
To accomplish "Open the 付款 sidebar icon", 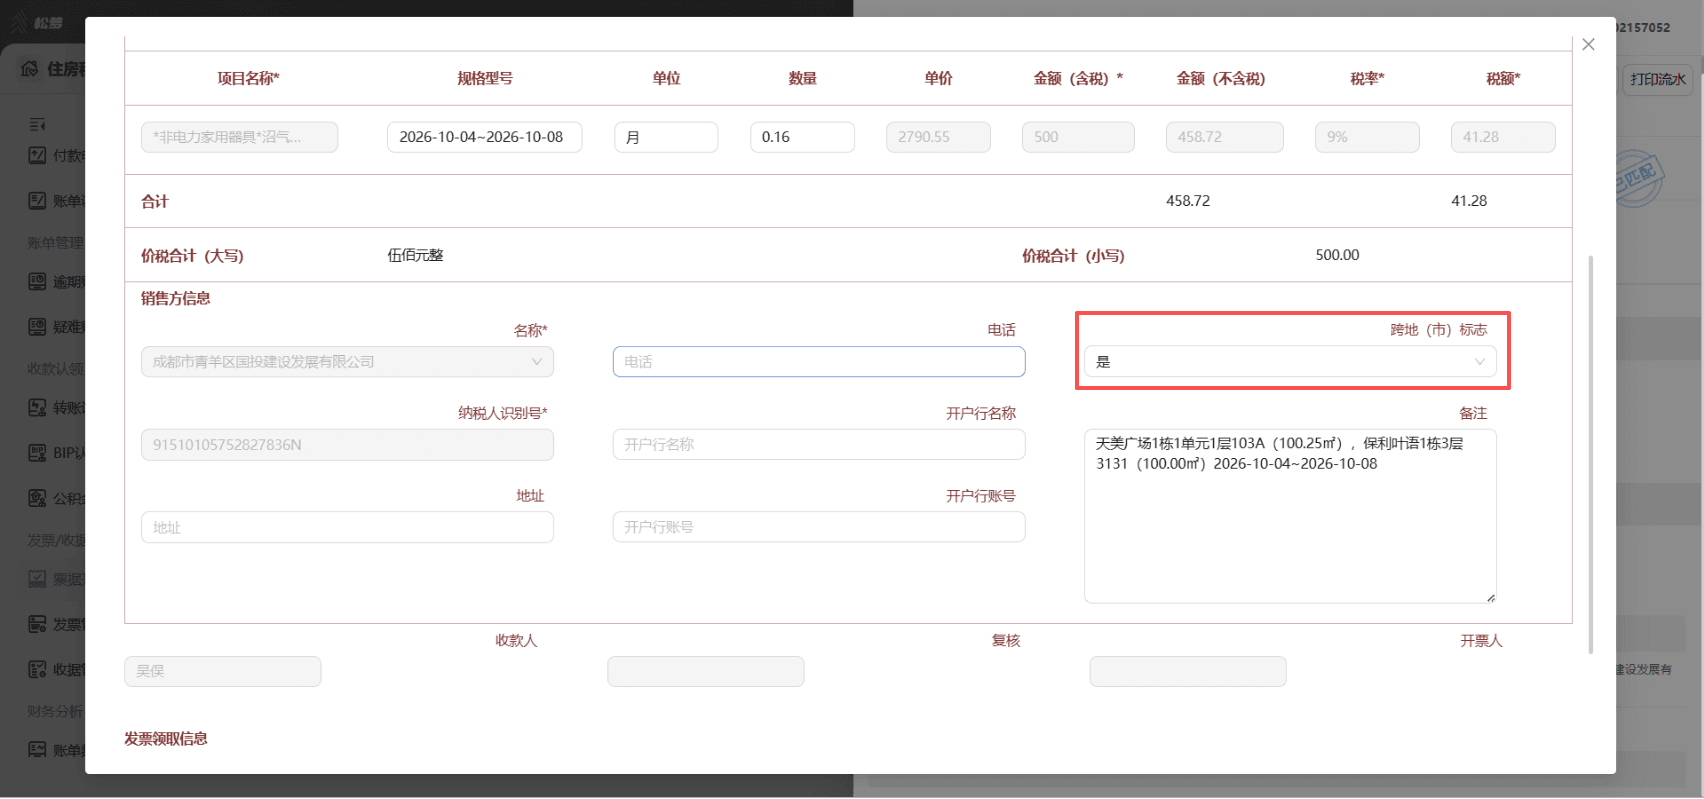I will pos(37,155).
